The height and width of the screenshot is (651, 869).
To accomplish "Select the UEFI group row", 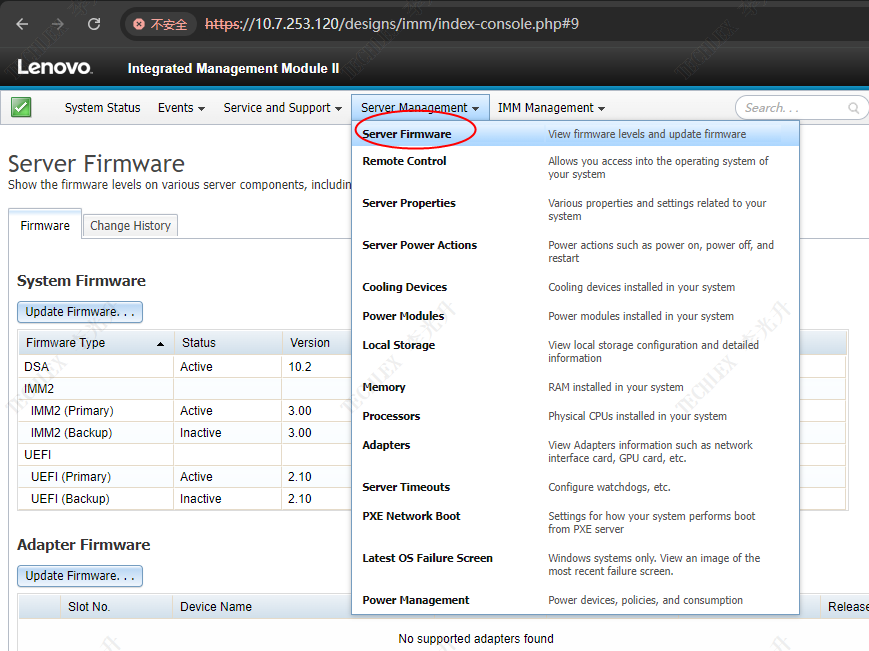I will (185, 455).
